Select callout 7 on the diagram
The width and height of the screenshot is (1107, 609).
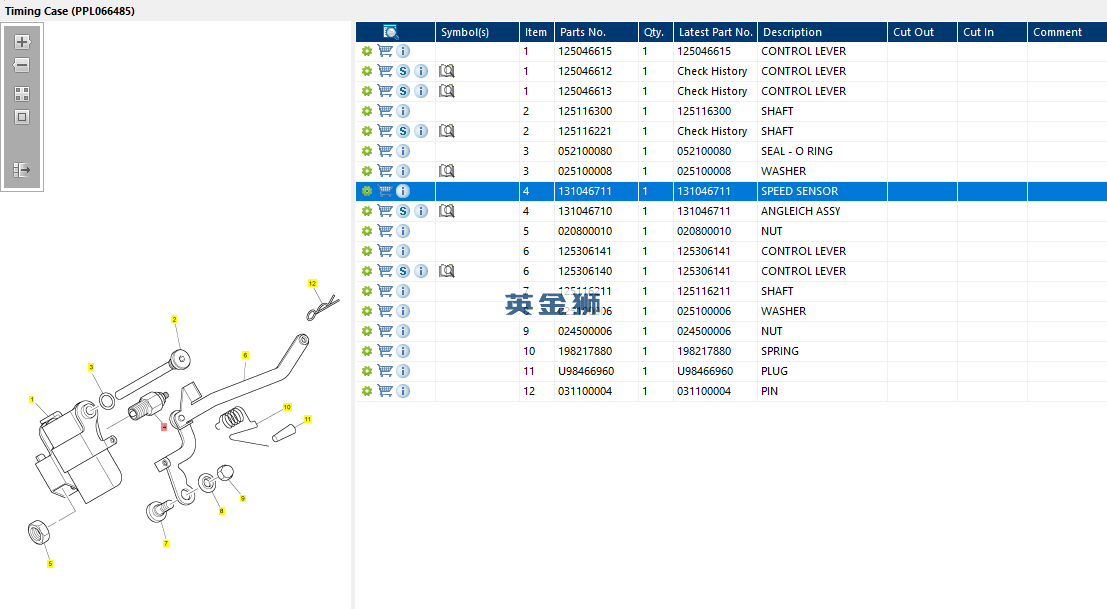(x=166, y=543)
